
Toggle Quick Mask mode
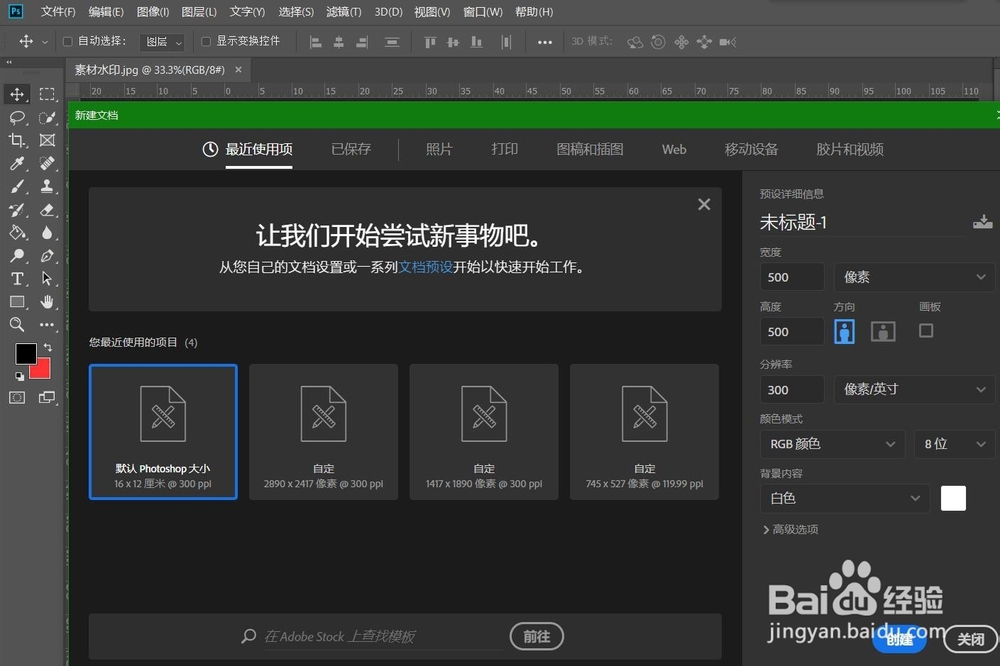tap(17, 397)
